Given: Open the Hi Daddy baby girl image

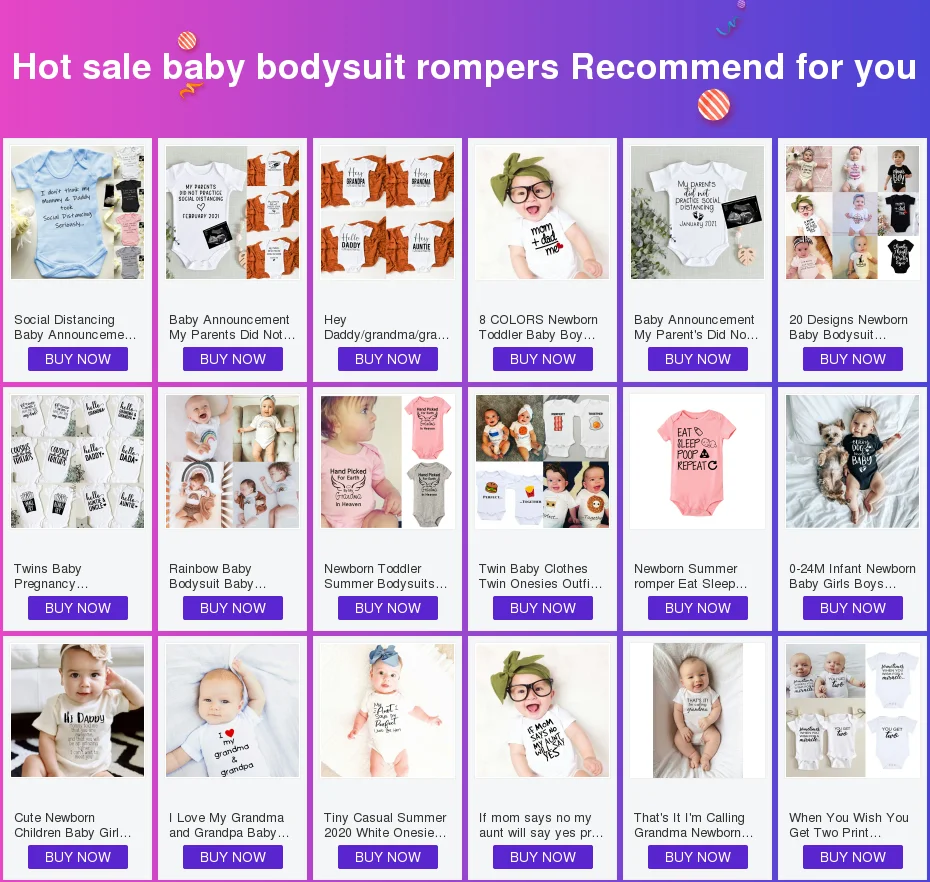Looking at the screenshot, I should pos(78,711).
